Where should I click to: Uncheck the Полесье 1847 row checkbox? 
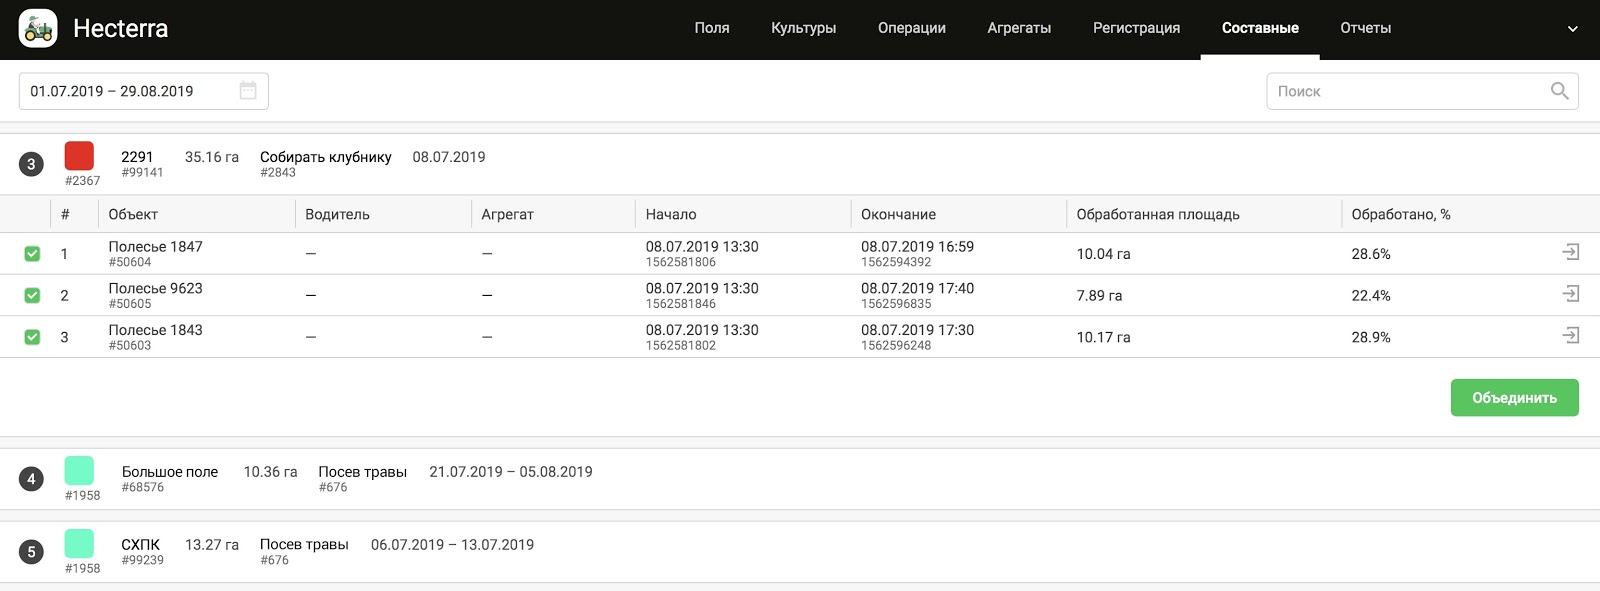coord(32,254)
